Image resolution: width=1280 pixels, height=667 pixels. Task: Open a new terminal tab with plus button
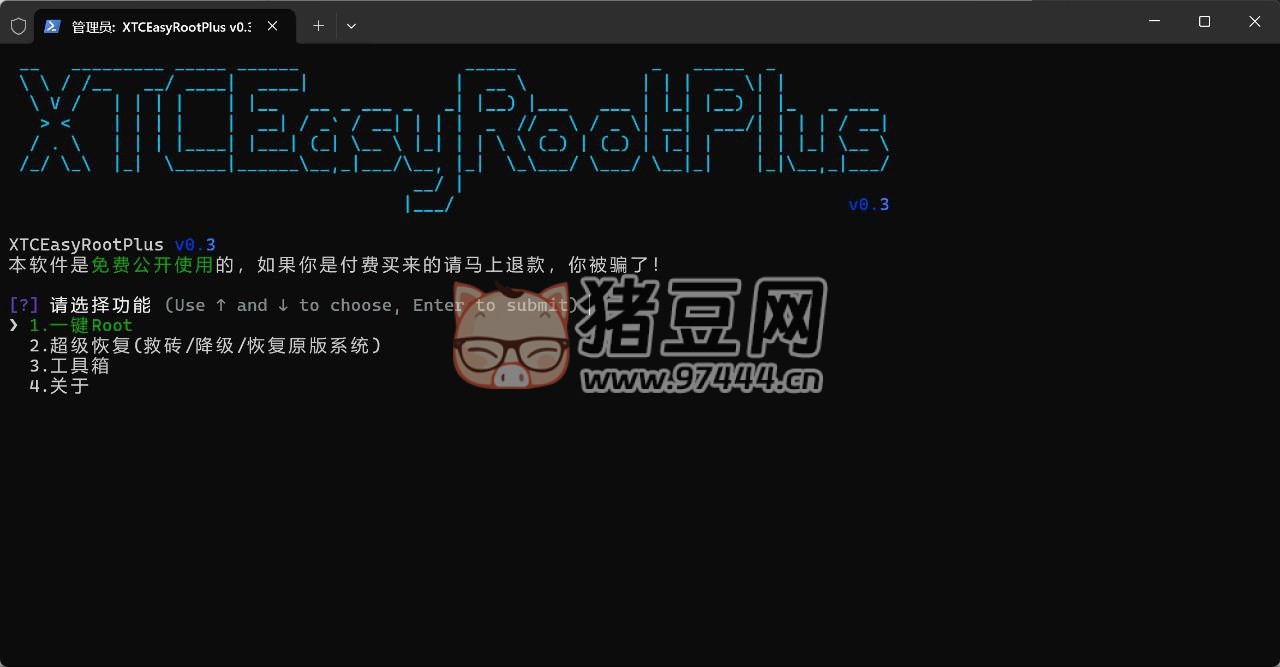click(x=318, y=26)
